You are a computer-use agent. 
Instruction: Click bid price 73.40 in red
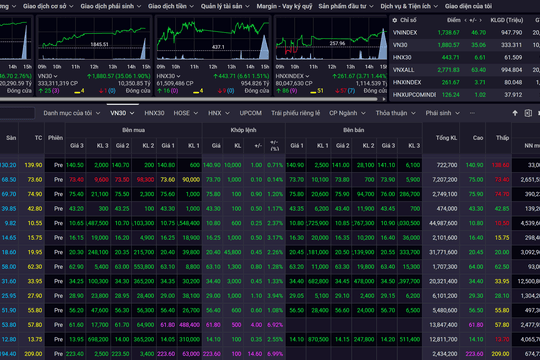pyautogui.click(x=76, y=179)
